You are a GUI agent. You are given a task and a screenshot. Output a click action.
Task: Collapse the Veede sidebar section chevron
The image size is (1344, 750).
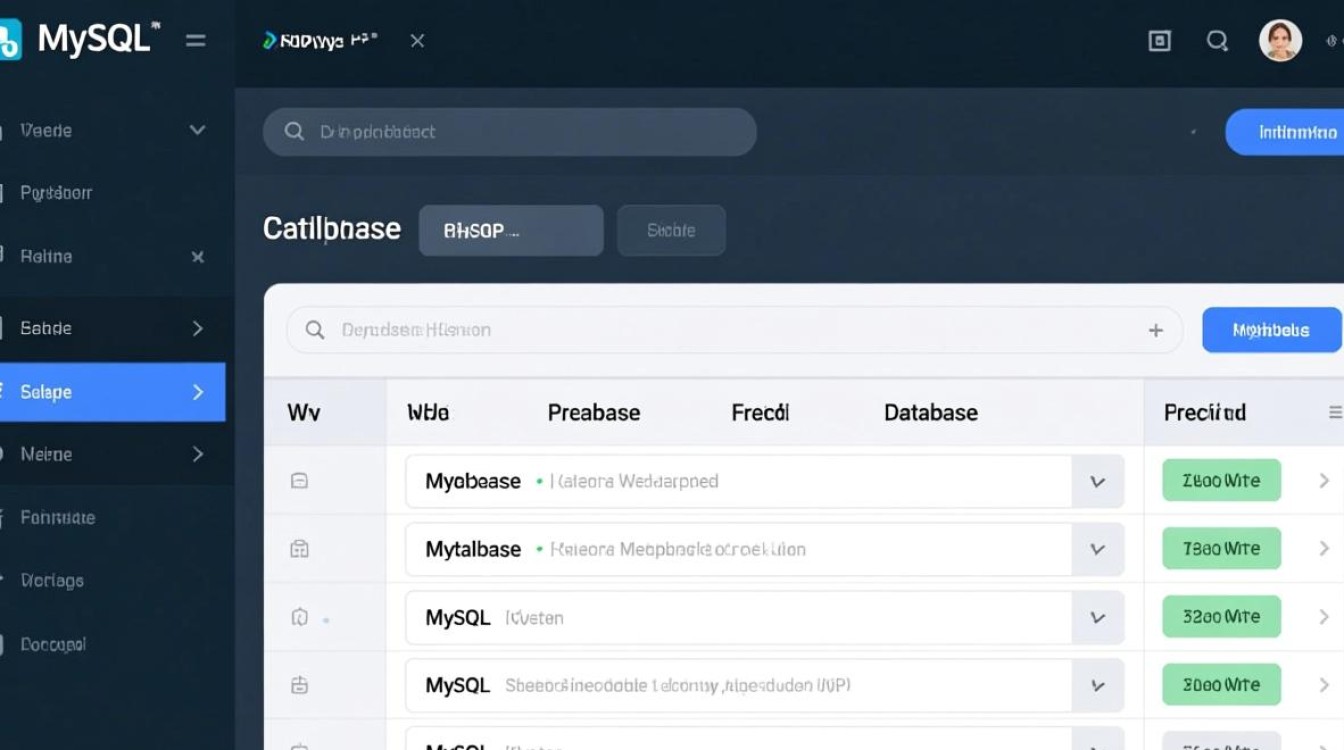[197, 130]
